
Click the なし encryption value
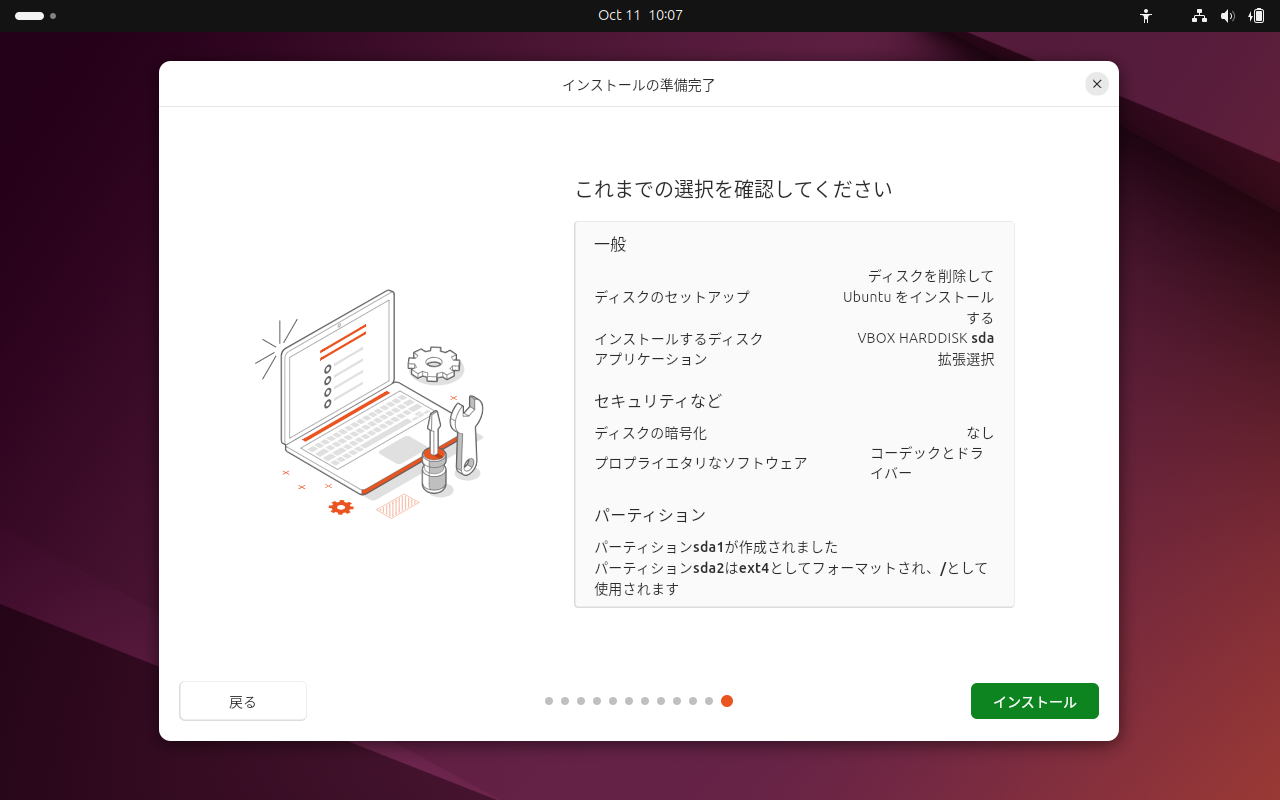pos(980,433)
